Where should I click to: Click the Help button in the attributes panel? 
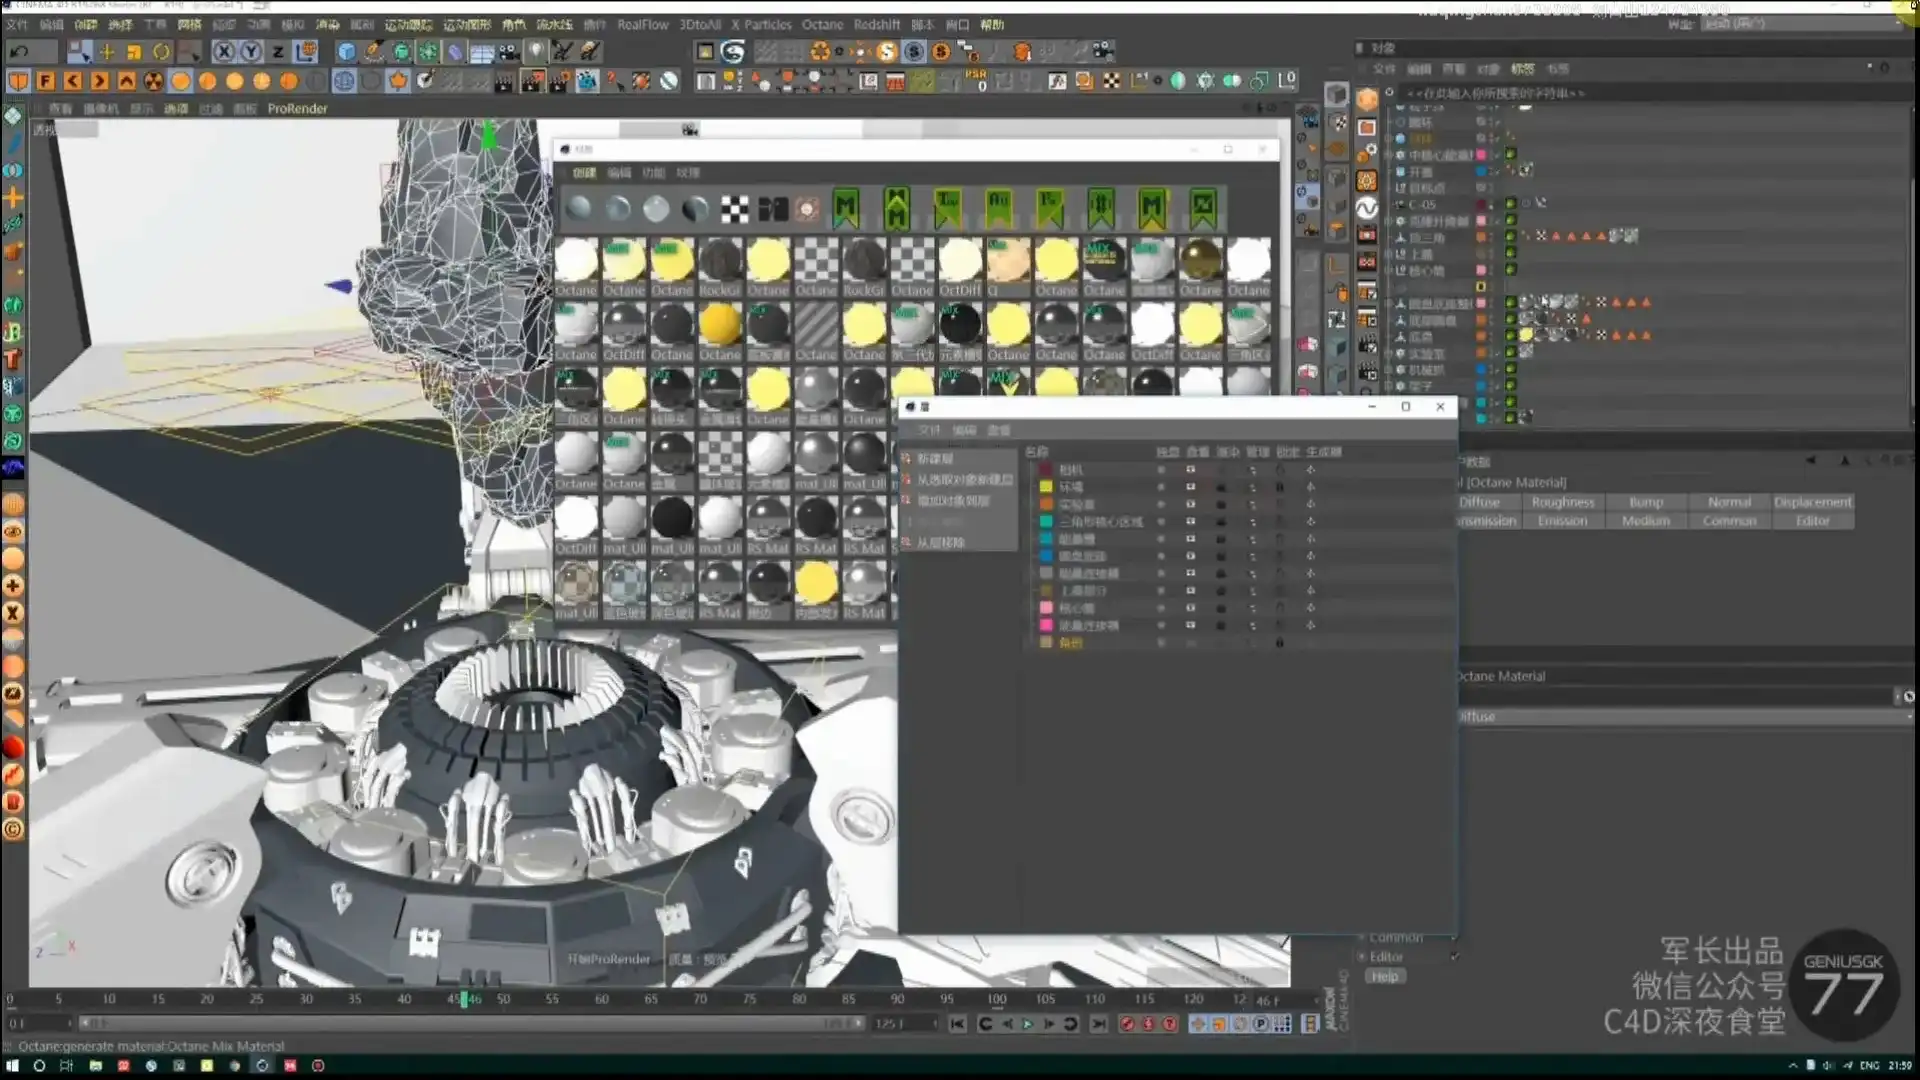tap(1385, 976)
